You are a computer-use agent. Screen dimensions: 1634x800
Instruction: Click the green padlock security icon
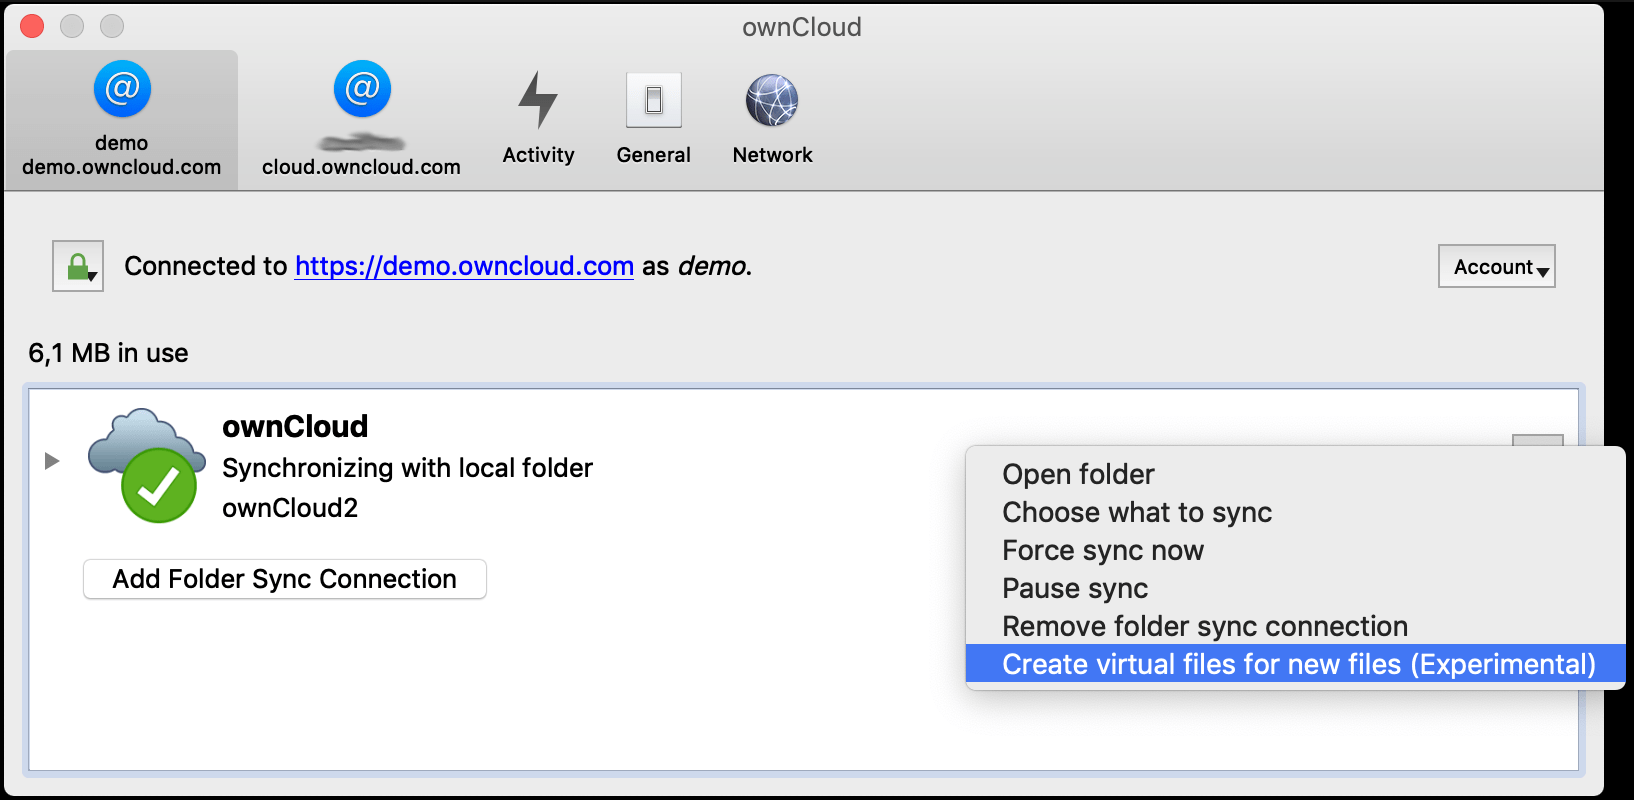click(x=77, y=265)
